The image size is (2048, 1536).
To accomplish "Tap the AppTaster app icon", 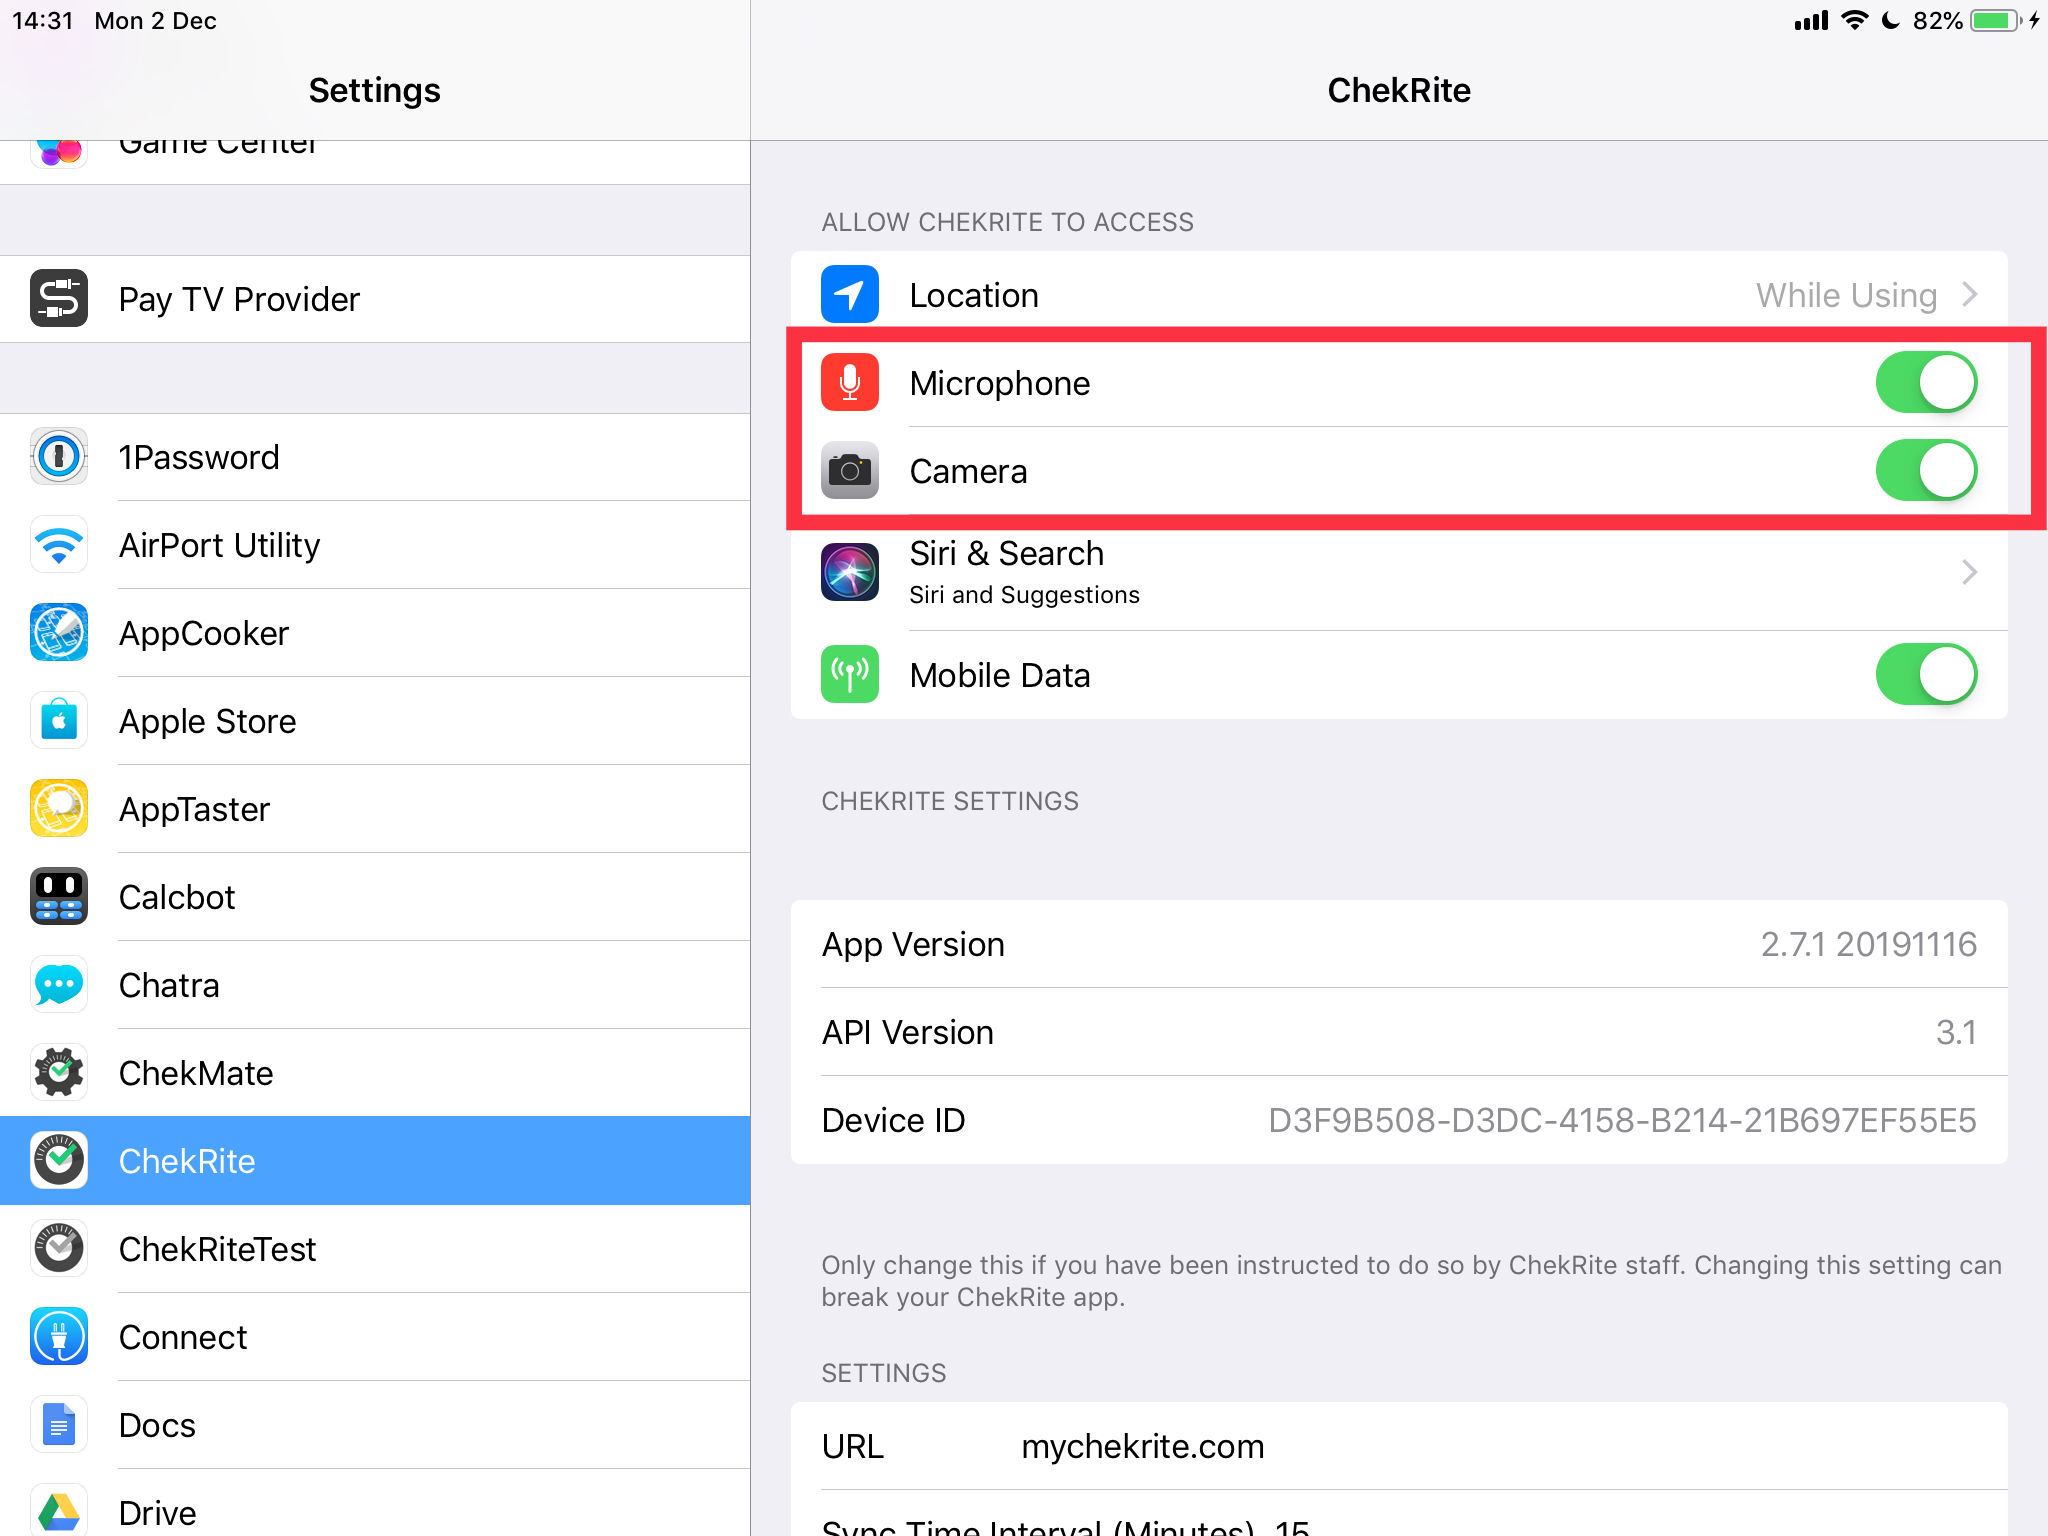I will coord(59,808).
